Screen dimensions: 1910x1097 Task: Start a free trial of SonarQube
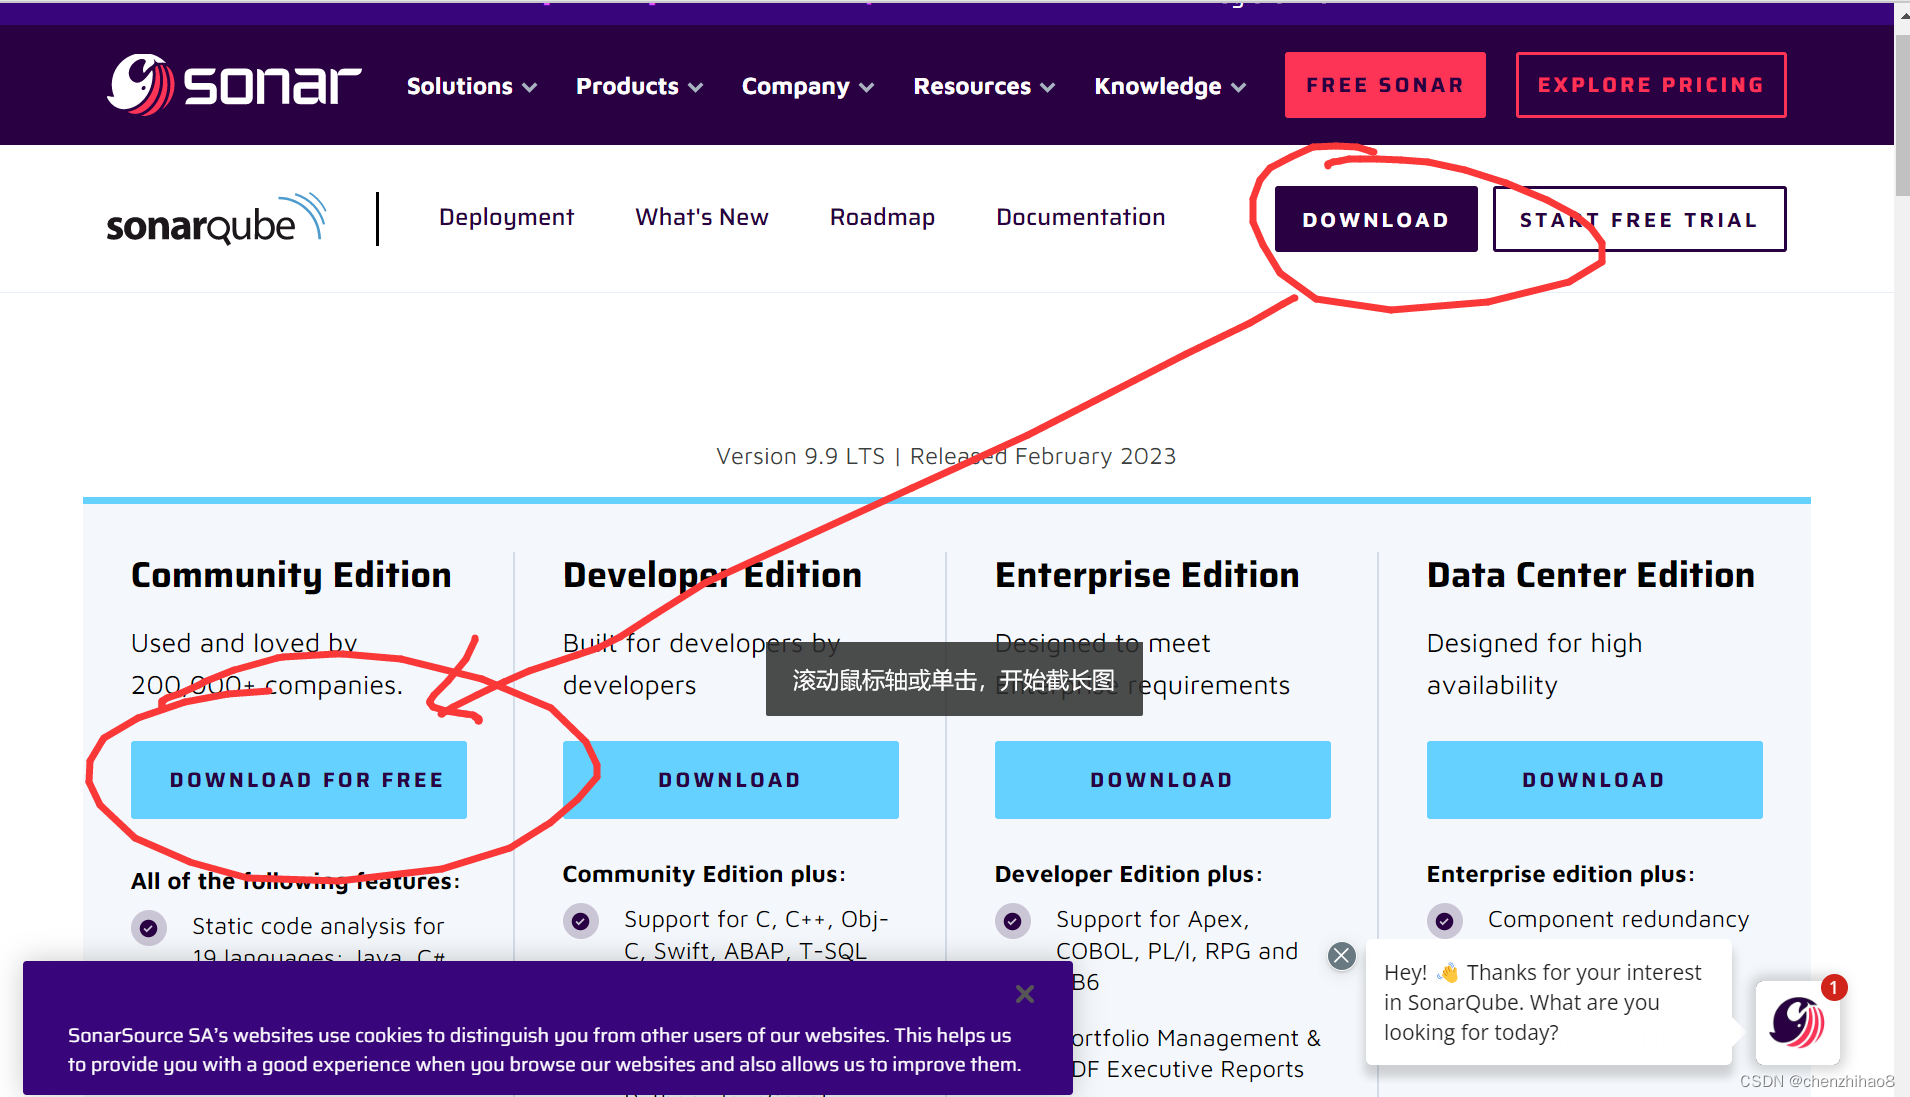(1638, 218)
